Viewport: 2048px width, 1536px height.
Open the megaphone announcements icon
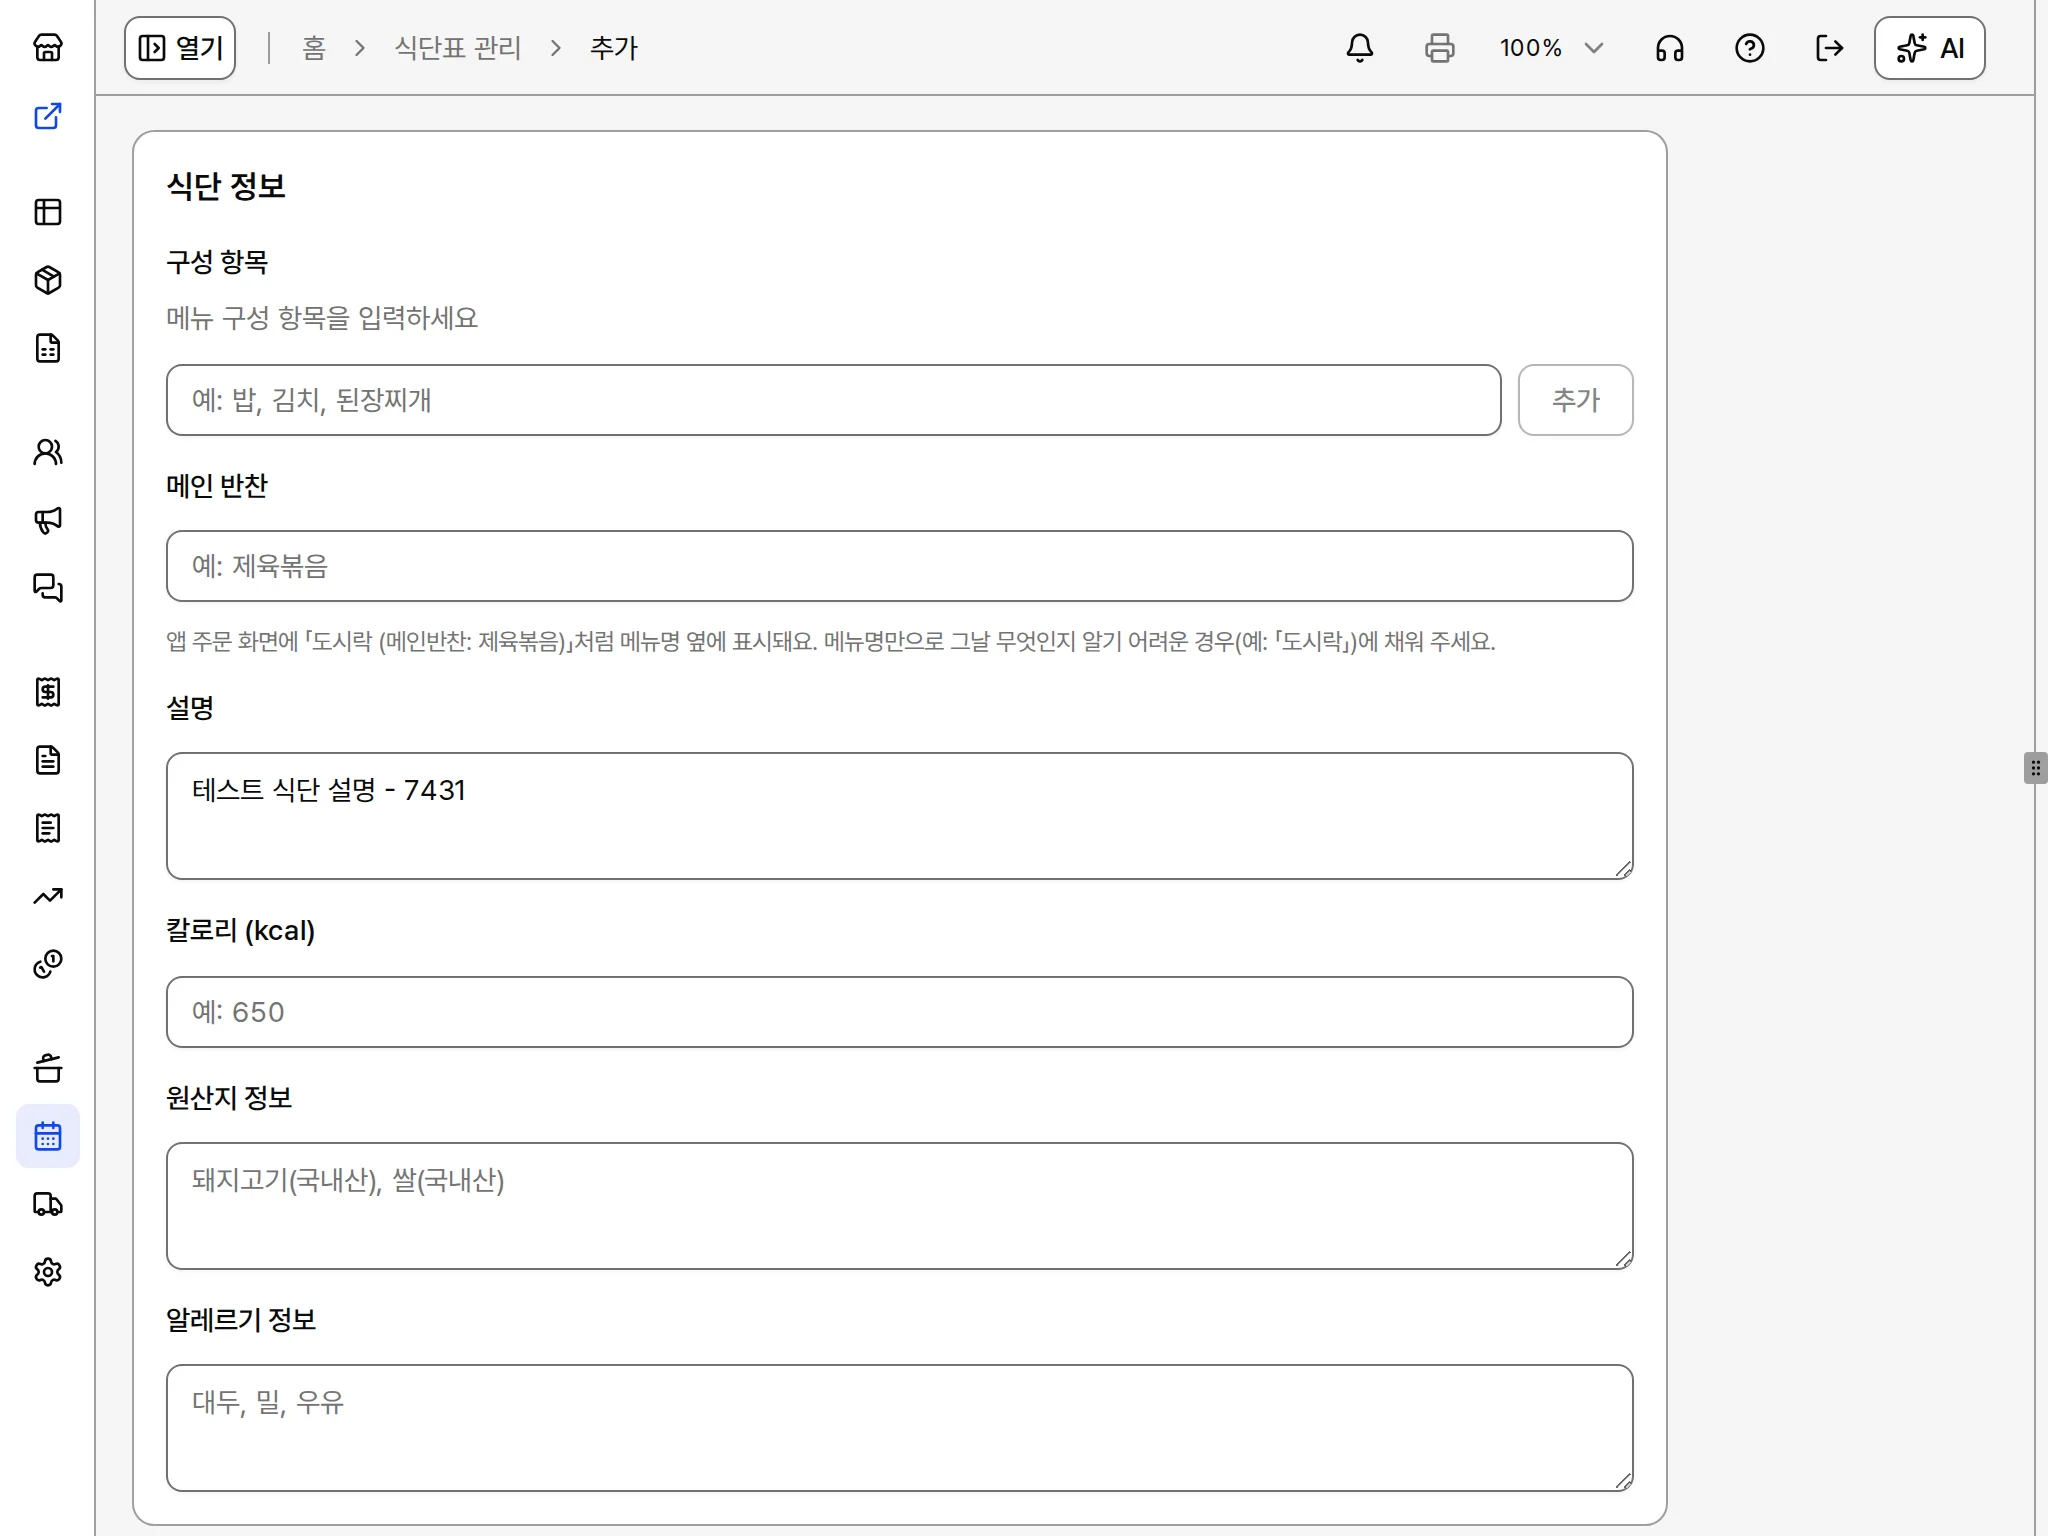click(x=48, y=520)
